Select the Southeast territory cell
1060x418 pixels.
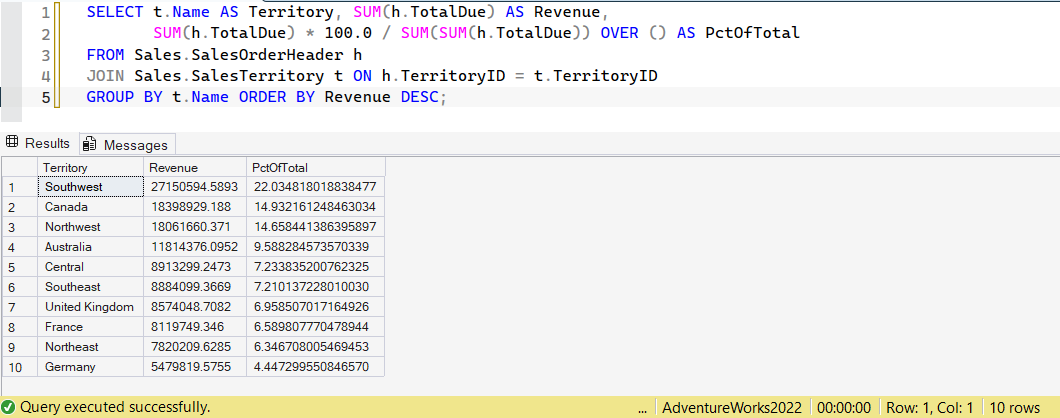point(91,287)
